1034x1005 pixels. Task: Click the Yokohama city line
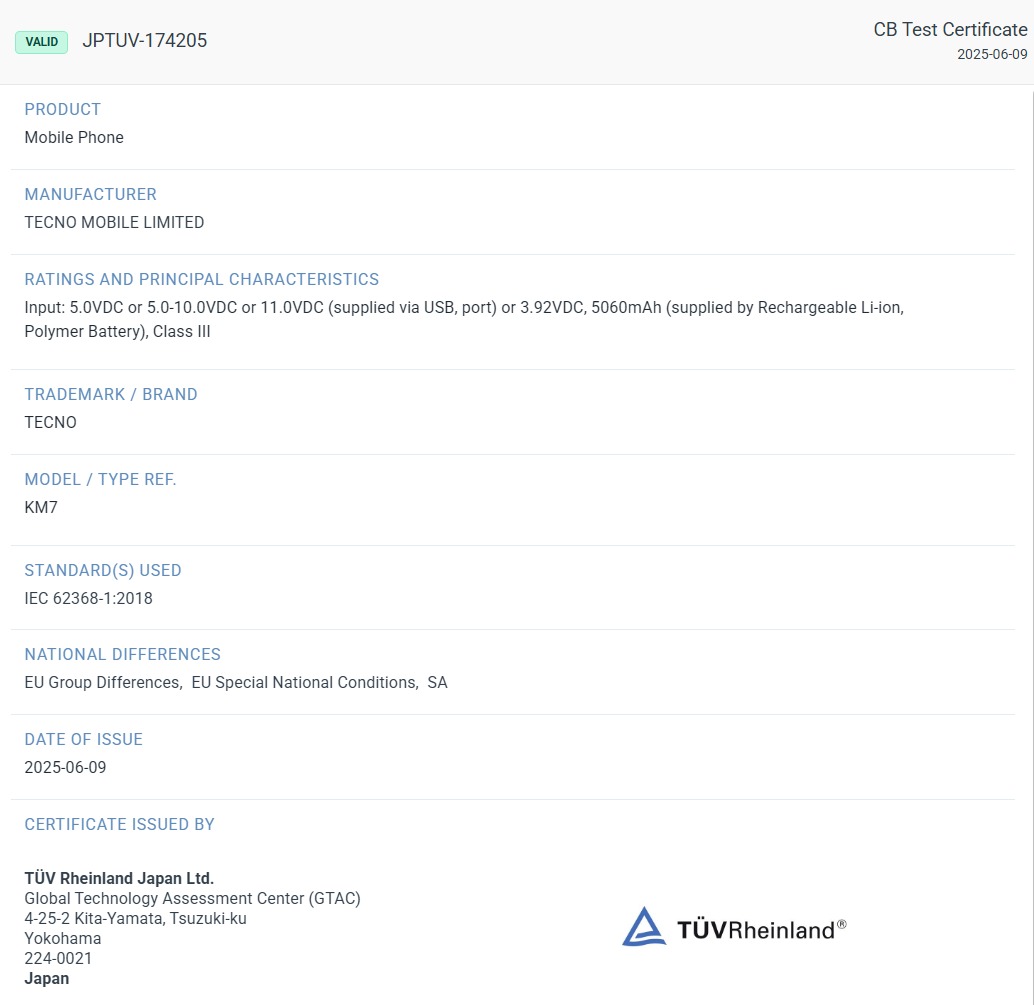pos(63,938)
